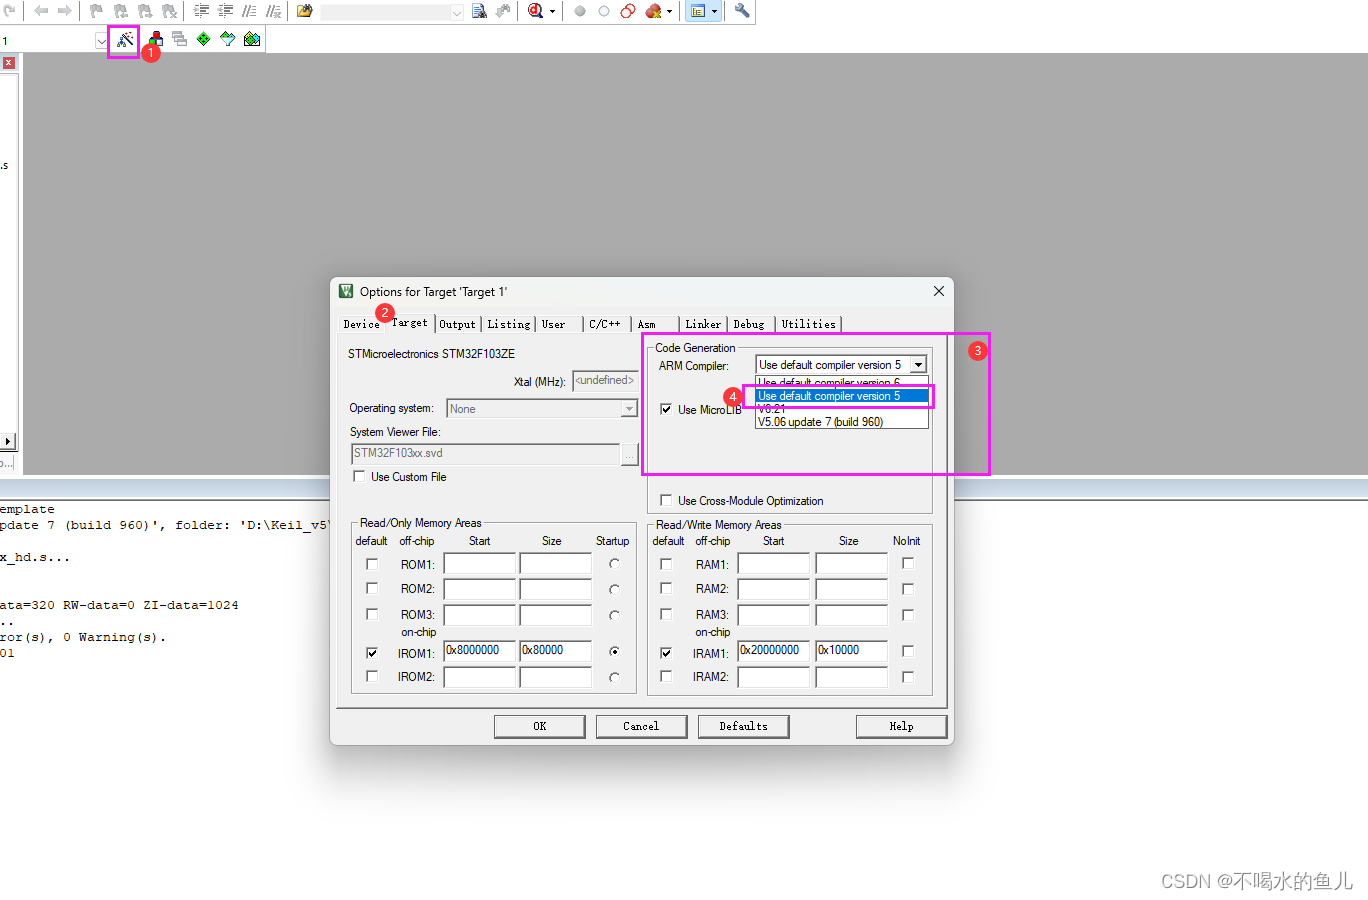Screen dimensions: 1368x900
Task: Click the Find text document icon
Action: [x=479, y=11]
